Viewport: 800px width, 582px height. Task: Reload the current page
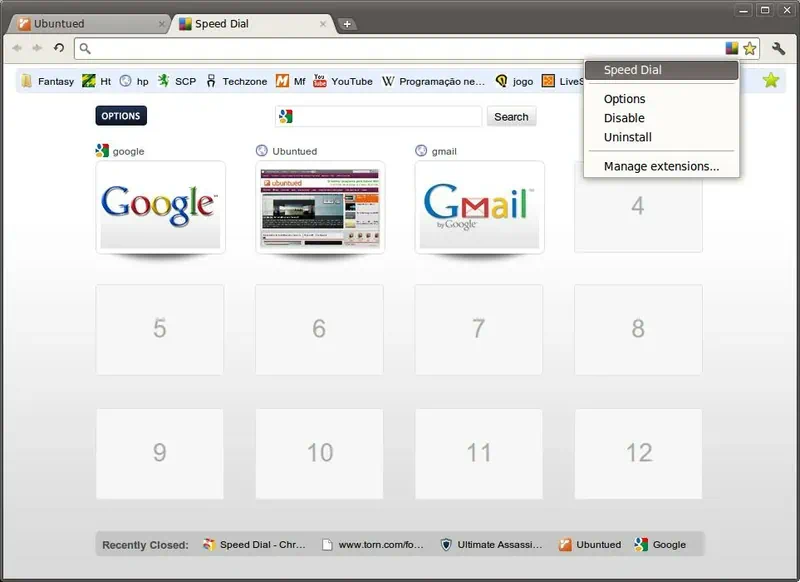click(x=59, y=48)
